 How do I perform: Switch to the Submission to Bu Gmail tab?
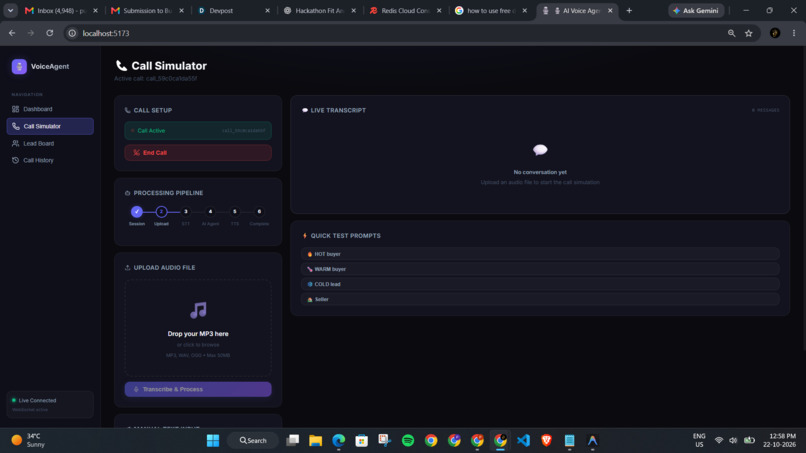[x=146, y=10]
